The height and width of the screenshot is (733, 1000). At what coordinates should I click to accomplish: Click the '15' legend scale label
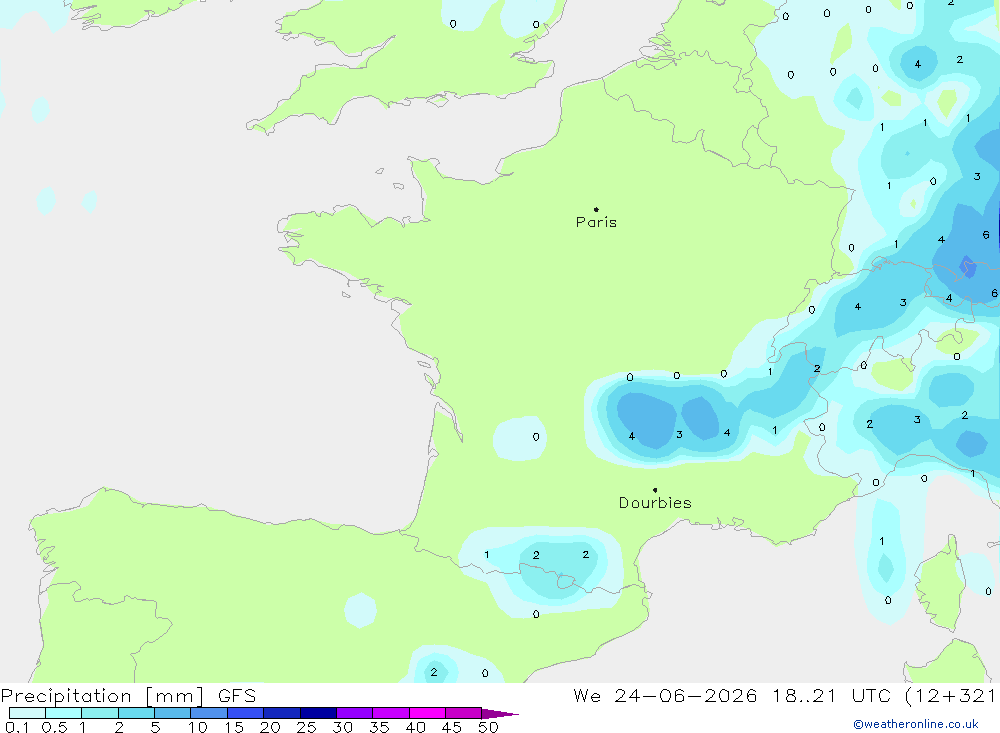(x=234, y=727)
